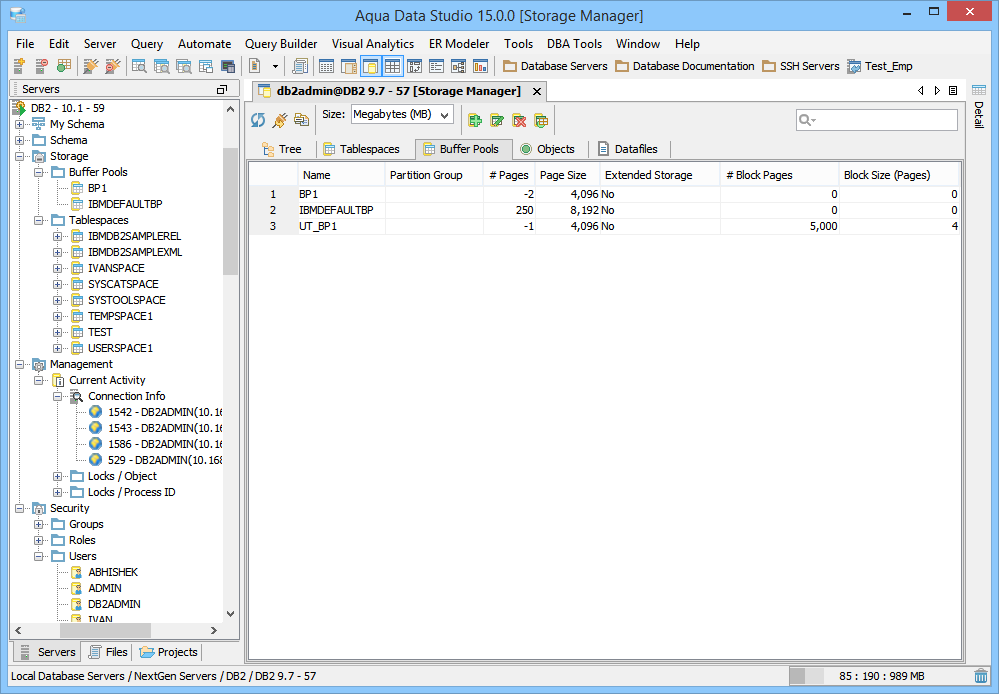This screenshot has height=694, width=999.
Task: Click the dark terminal window toolbar icon
Action: [227, 66]
